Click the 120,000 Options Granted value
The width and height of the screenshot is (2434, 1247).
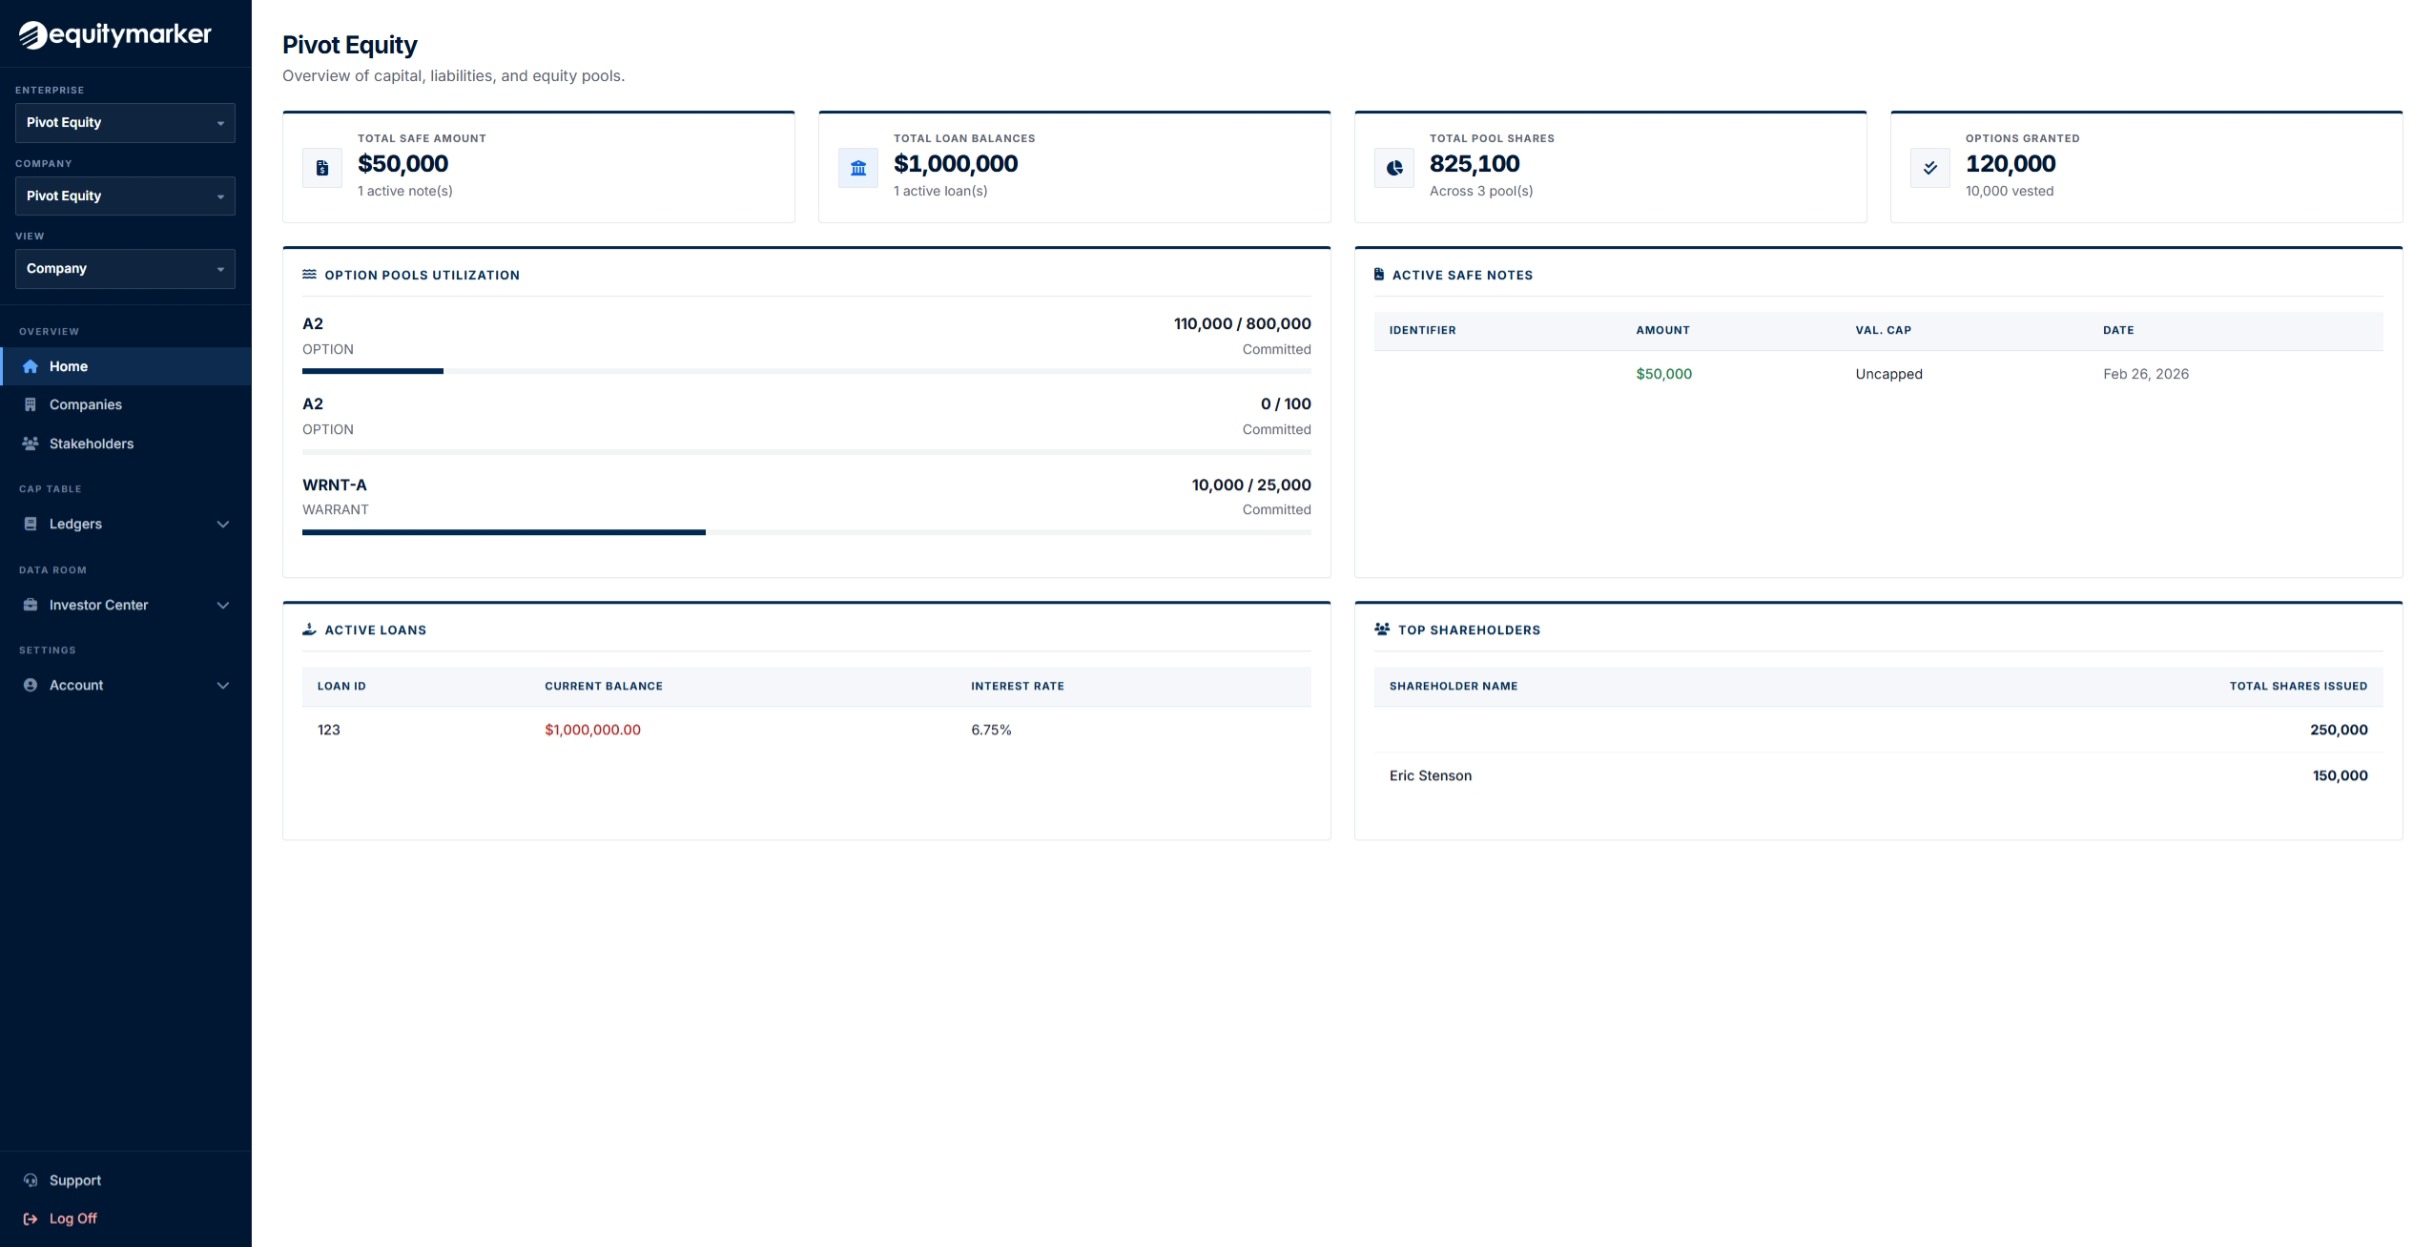pos(2010,164)
